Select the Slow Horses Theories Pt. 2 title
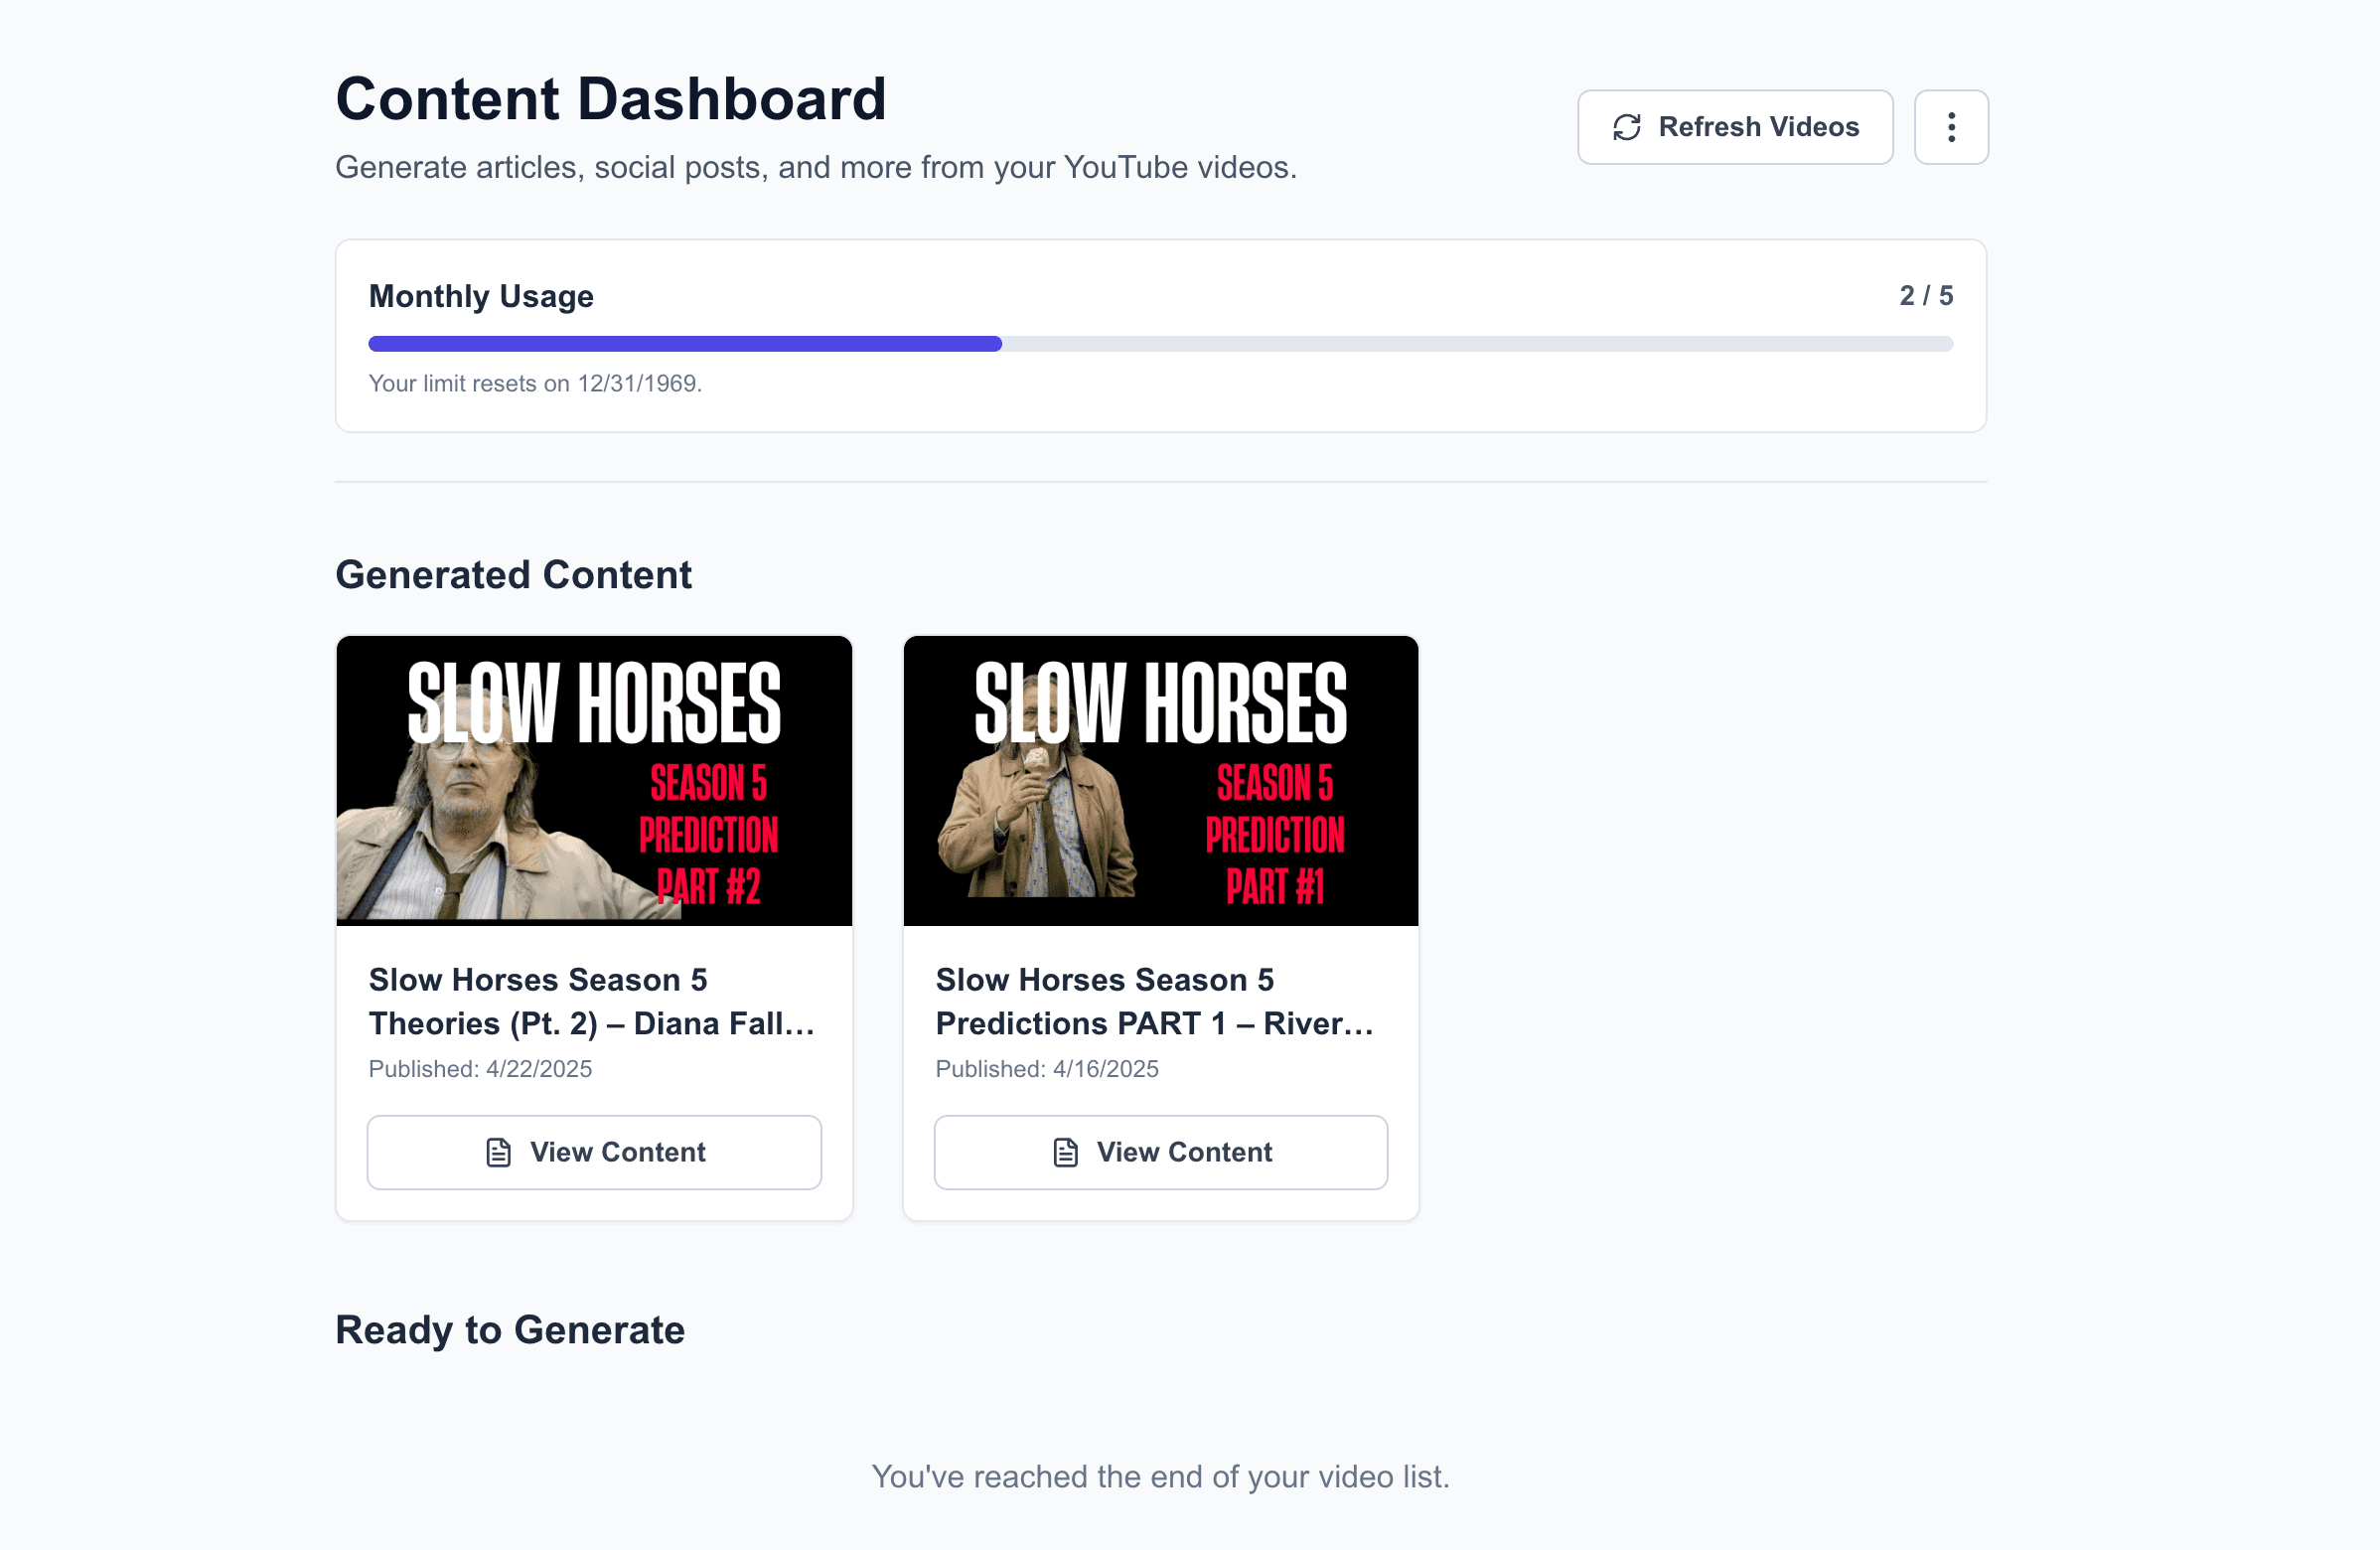This screenshot has height=1550, width=2380. (591, 1001)
